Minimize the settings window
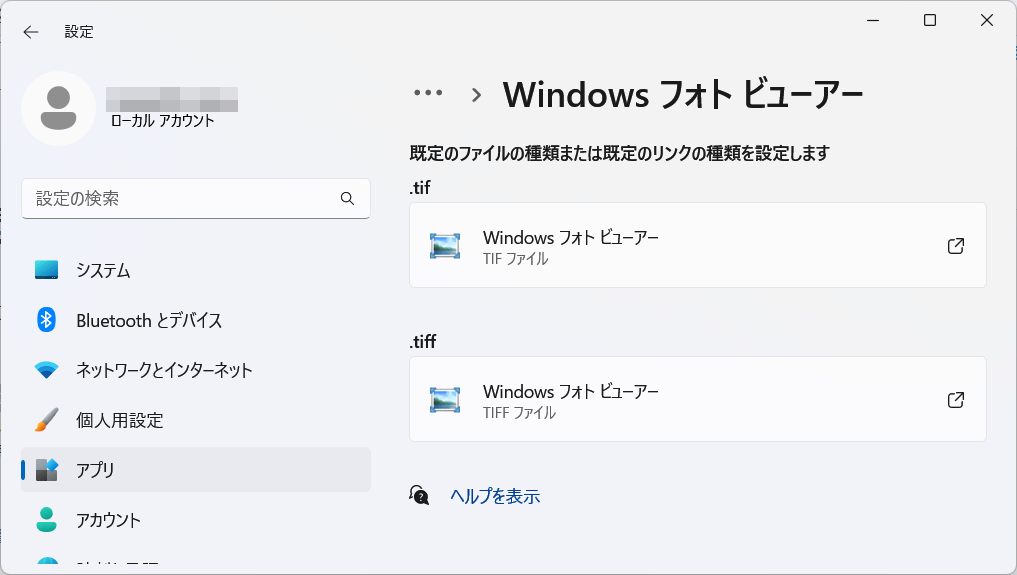 pyautogui.click(x=873, y=20)
